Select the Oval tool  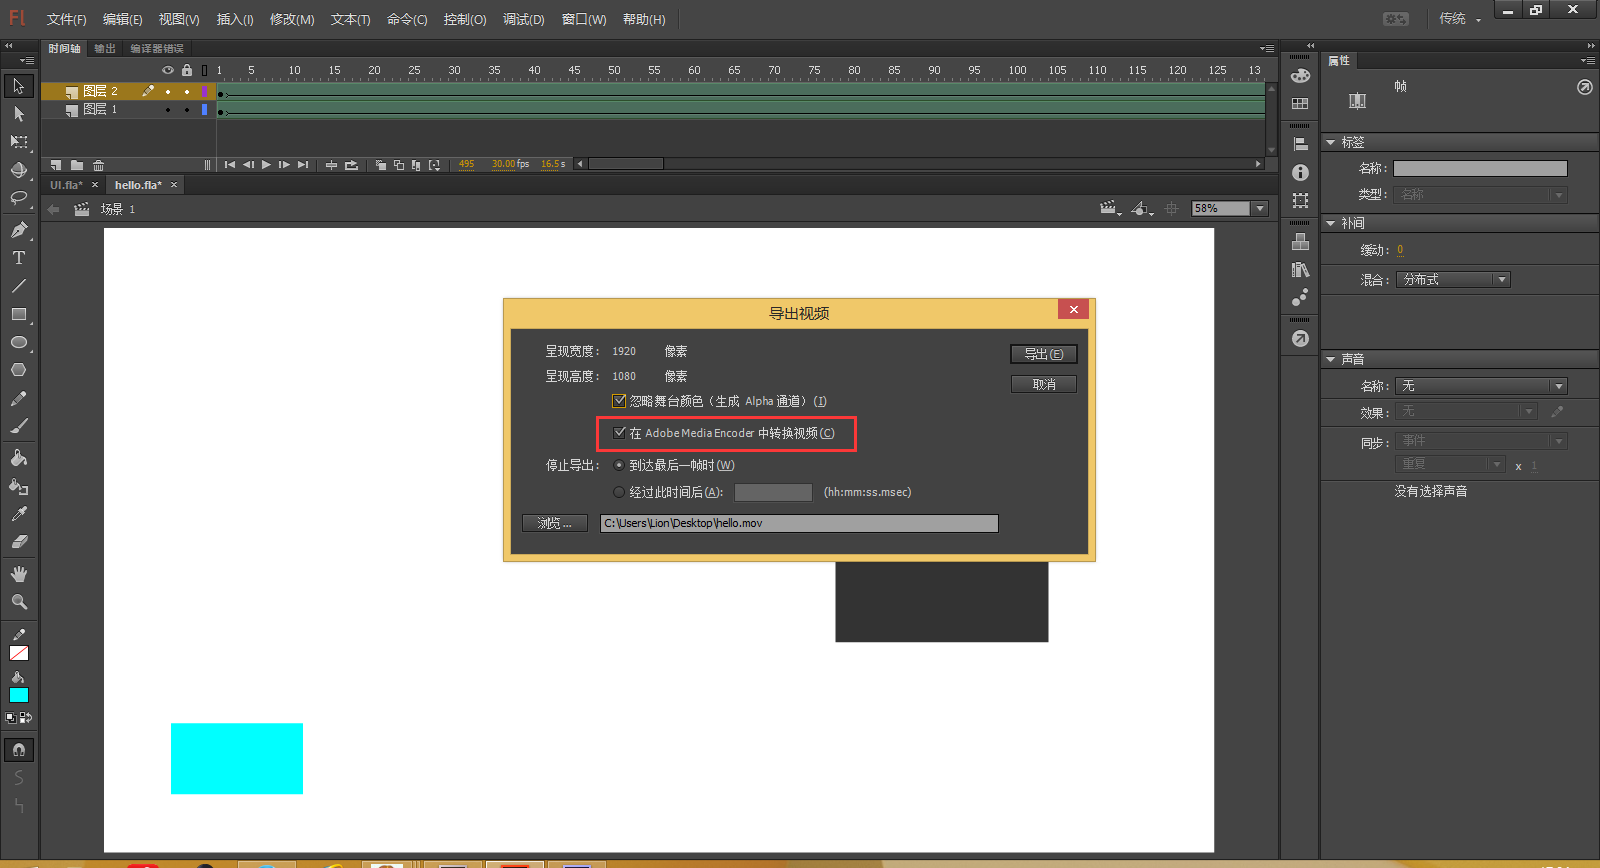19,342
